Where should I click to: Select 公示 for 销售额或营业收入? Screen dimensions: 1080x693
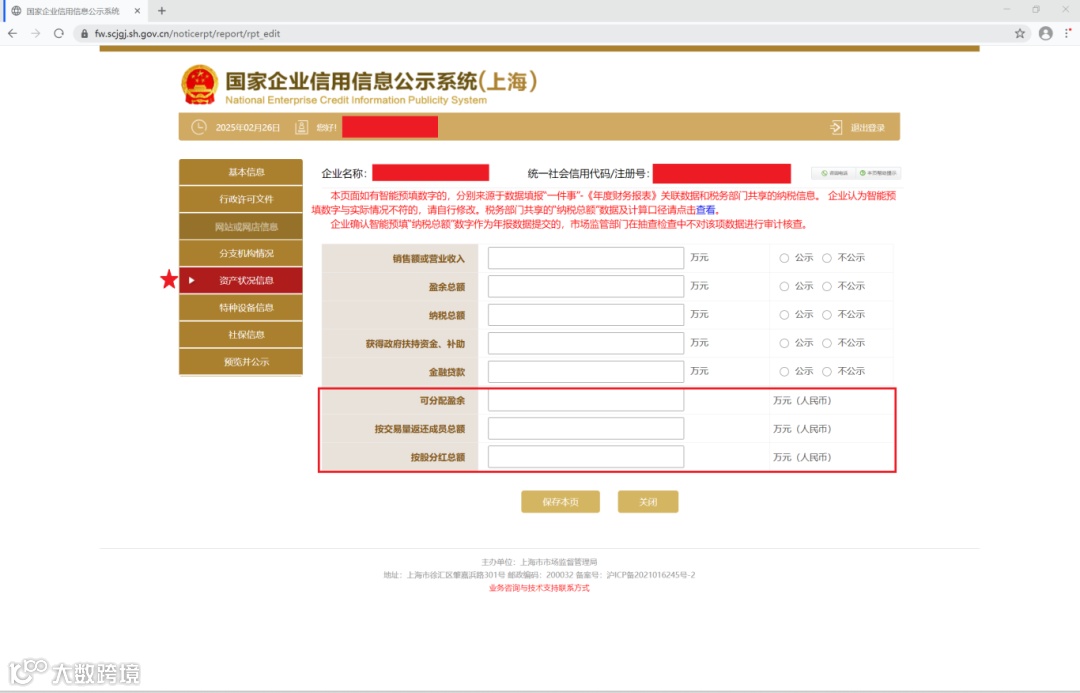click(x=784, y=258)
